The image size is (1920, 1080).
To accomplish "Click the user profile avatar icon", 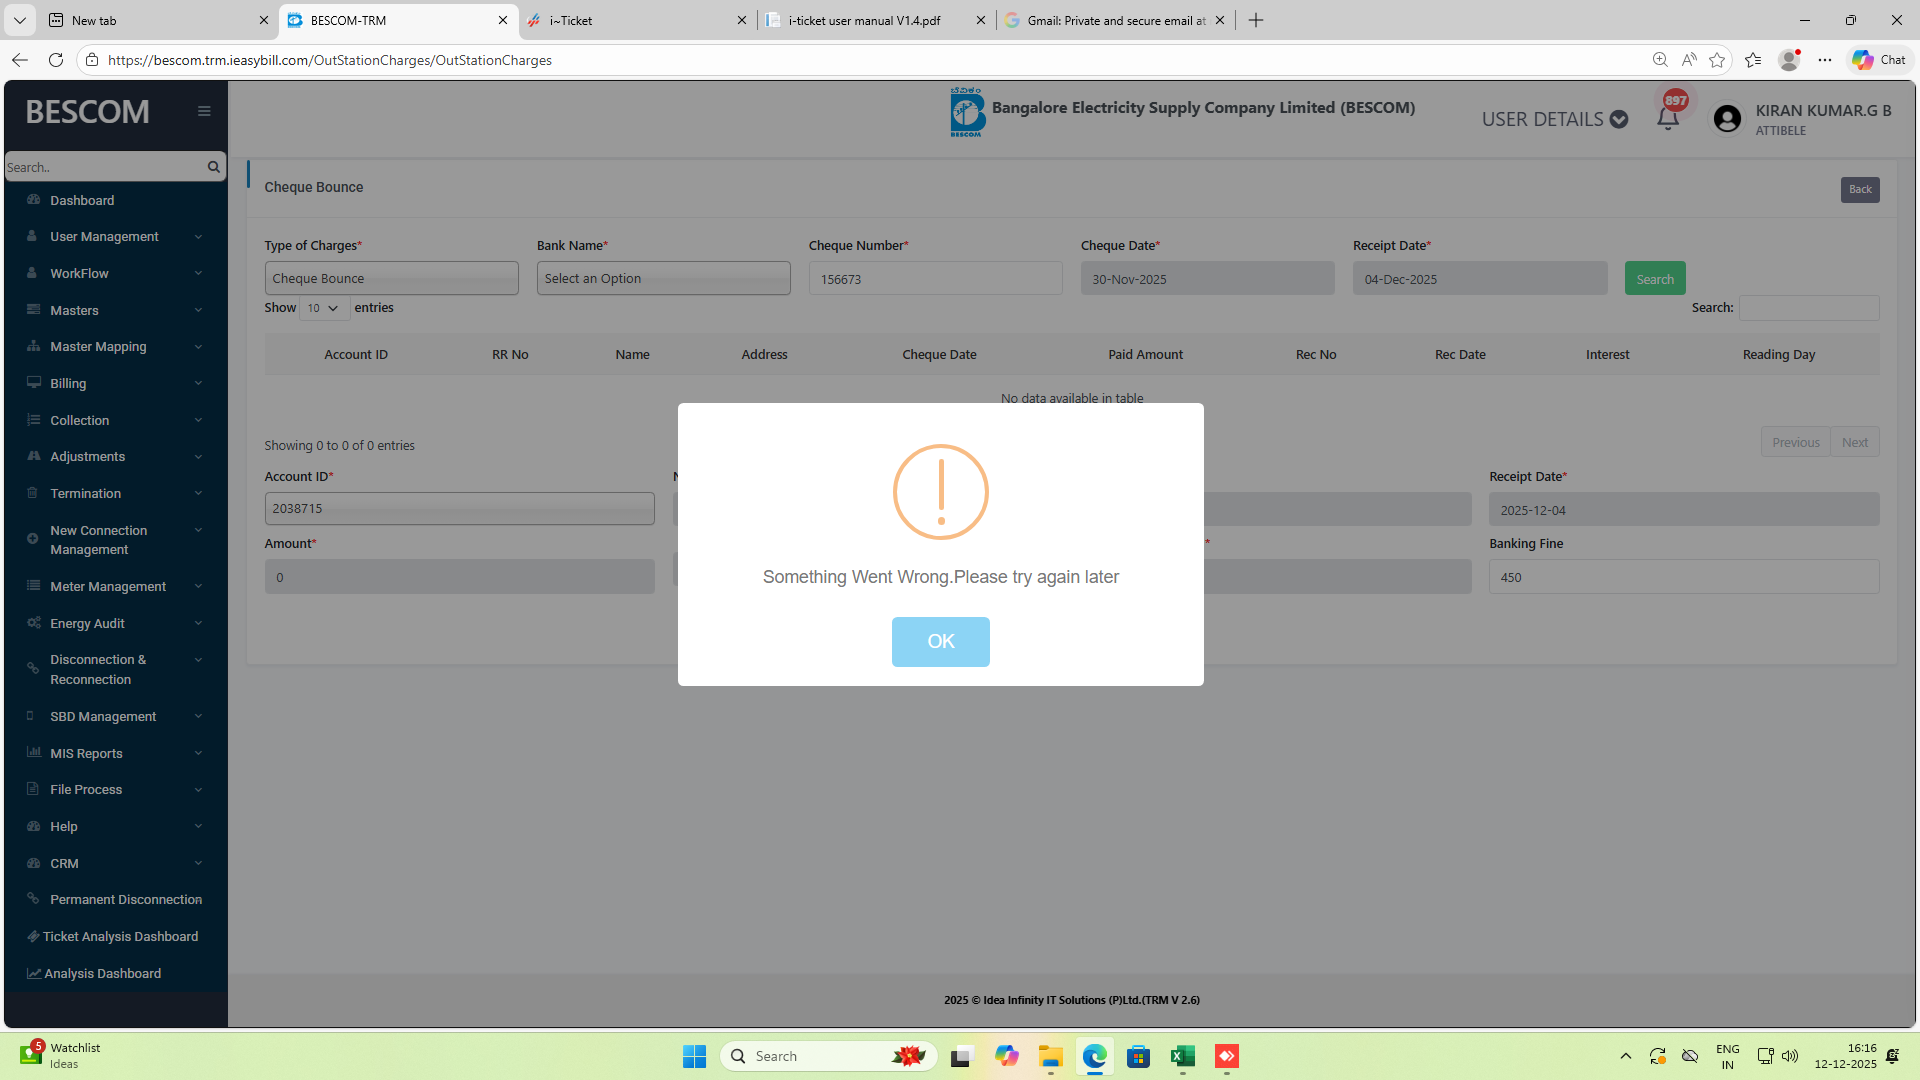I will [1727, 119].
